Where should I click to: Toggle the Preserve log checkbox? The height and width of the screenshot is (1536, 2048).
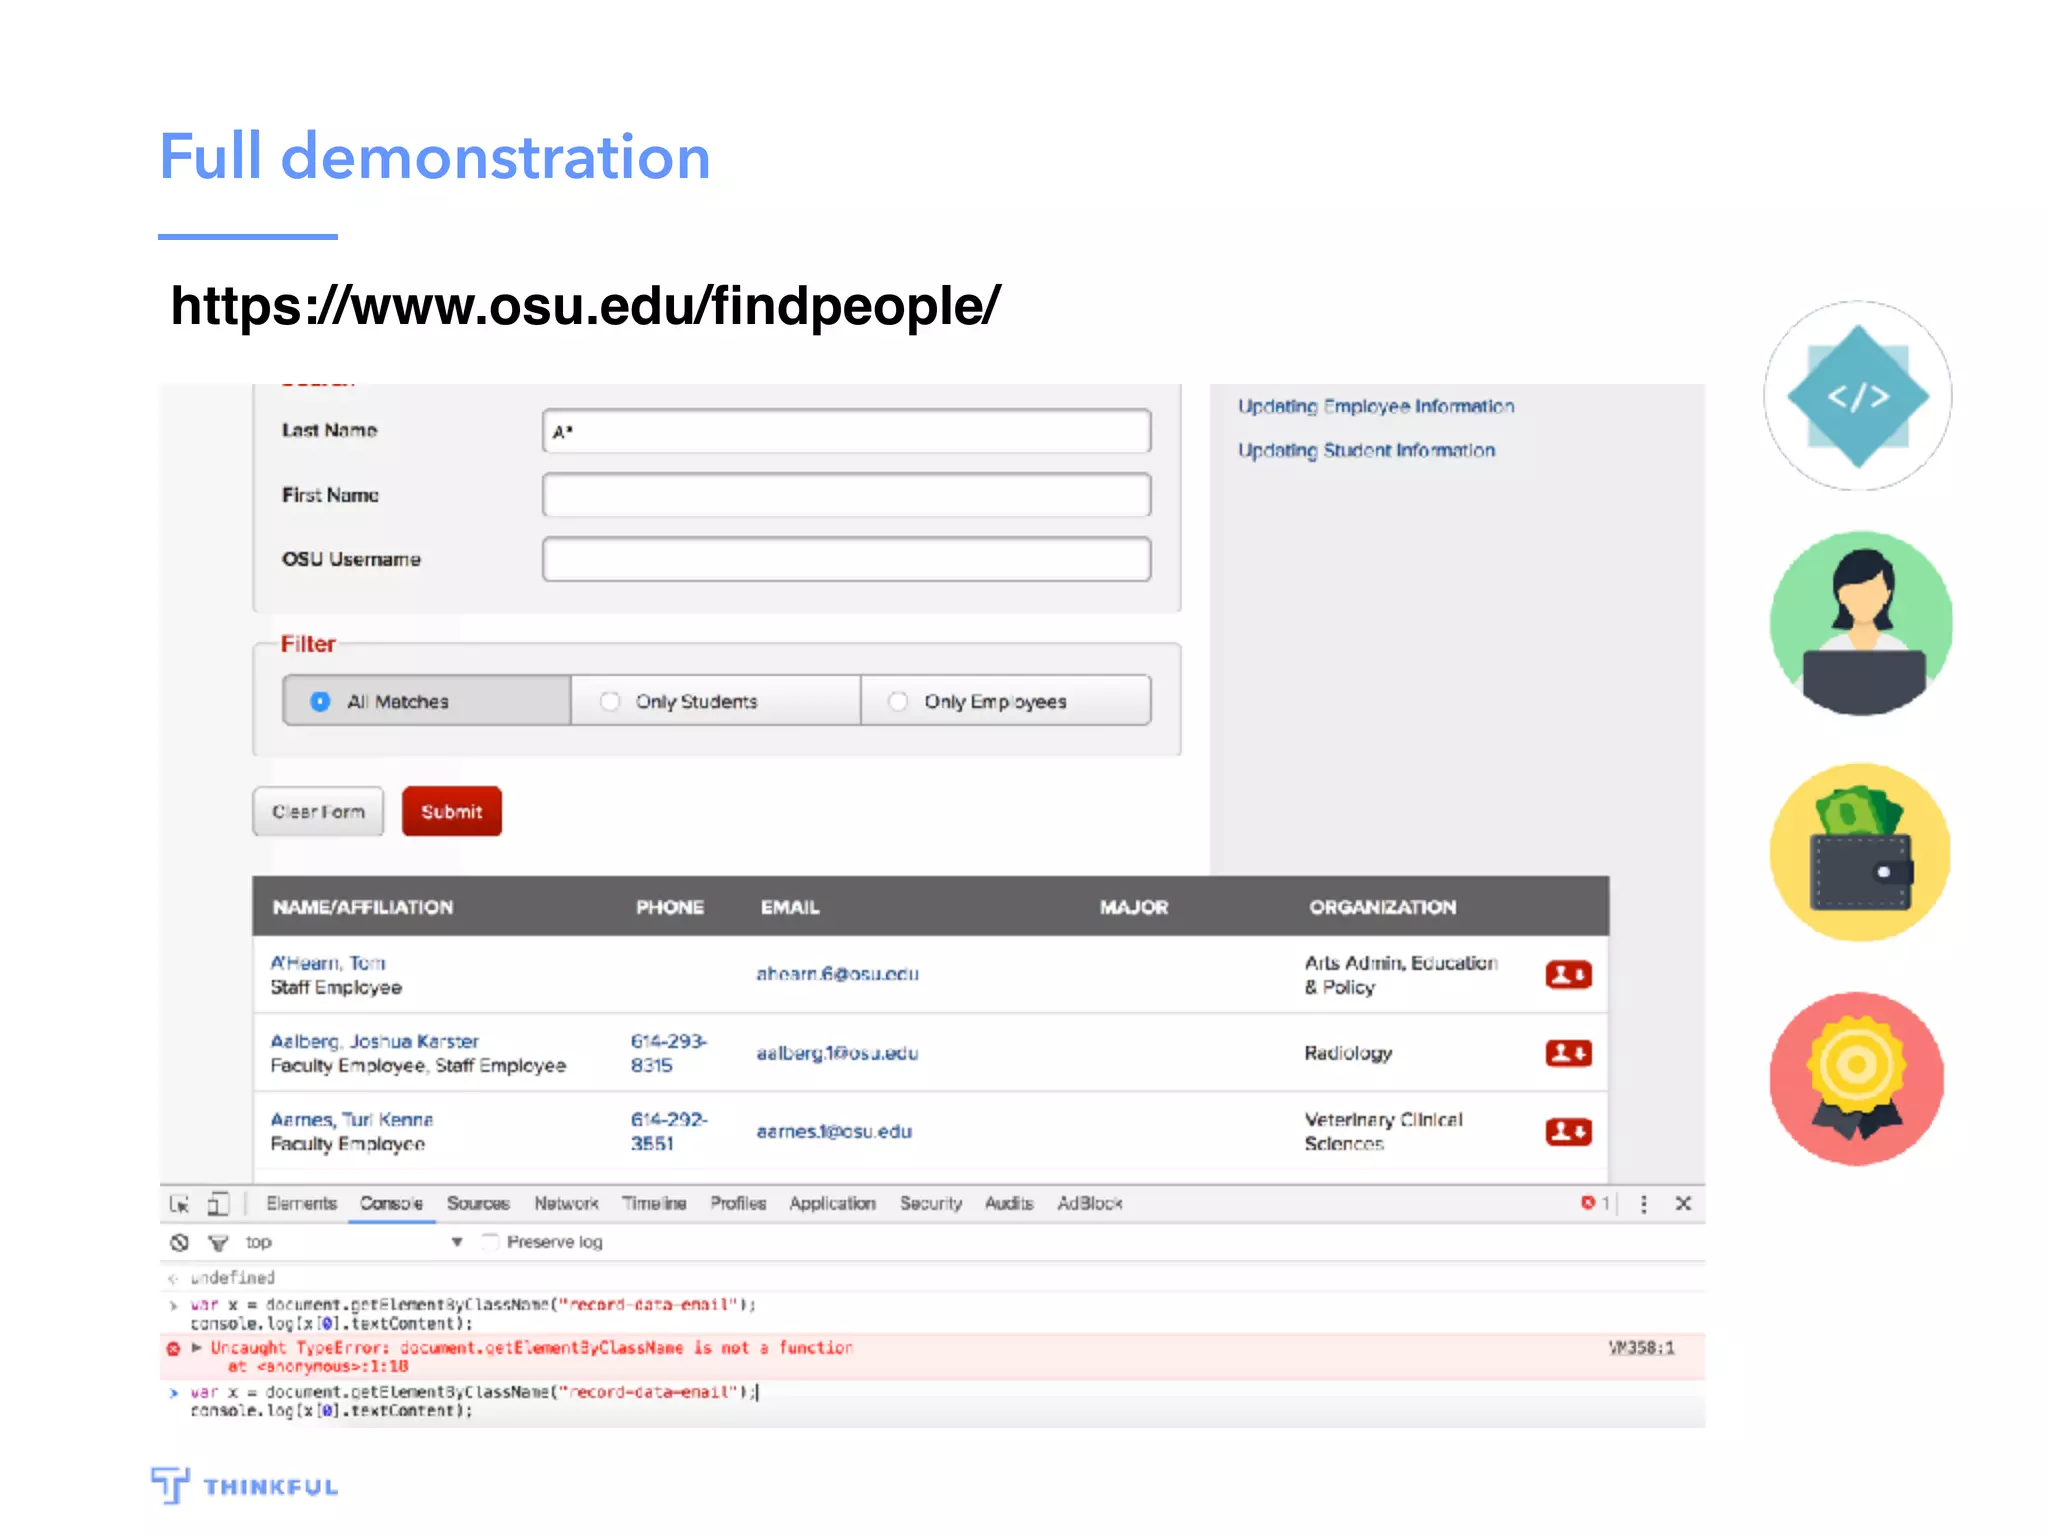tap(490, 1242)
